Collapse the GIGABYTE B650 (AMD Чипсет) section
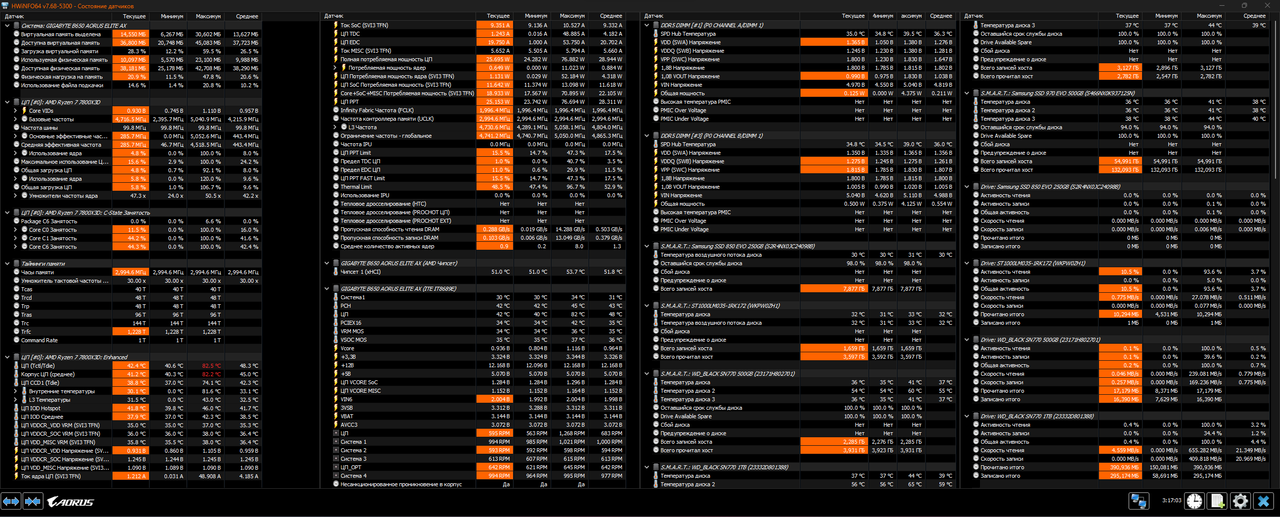The height and width of the screenshot is (517, 1280). tap(325, 262)
